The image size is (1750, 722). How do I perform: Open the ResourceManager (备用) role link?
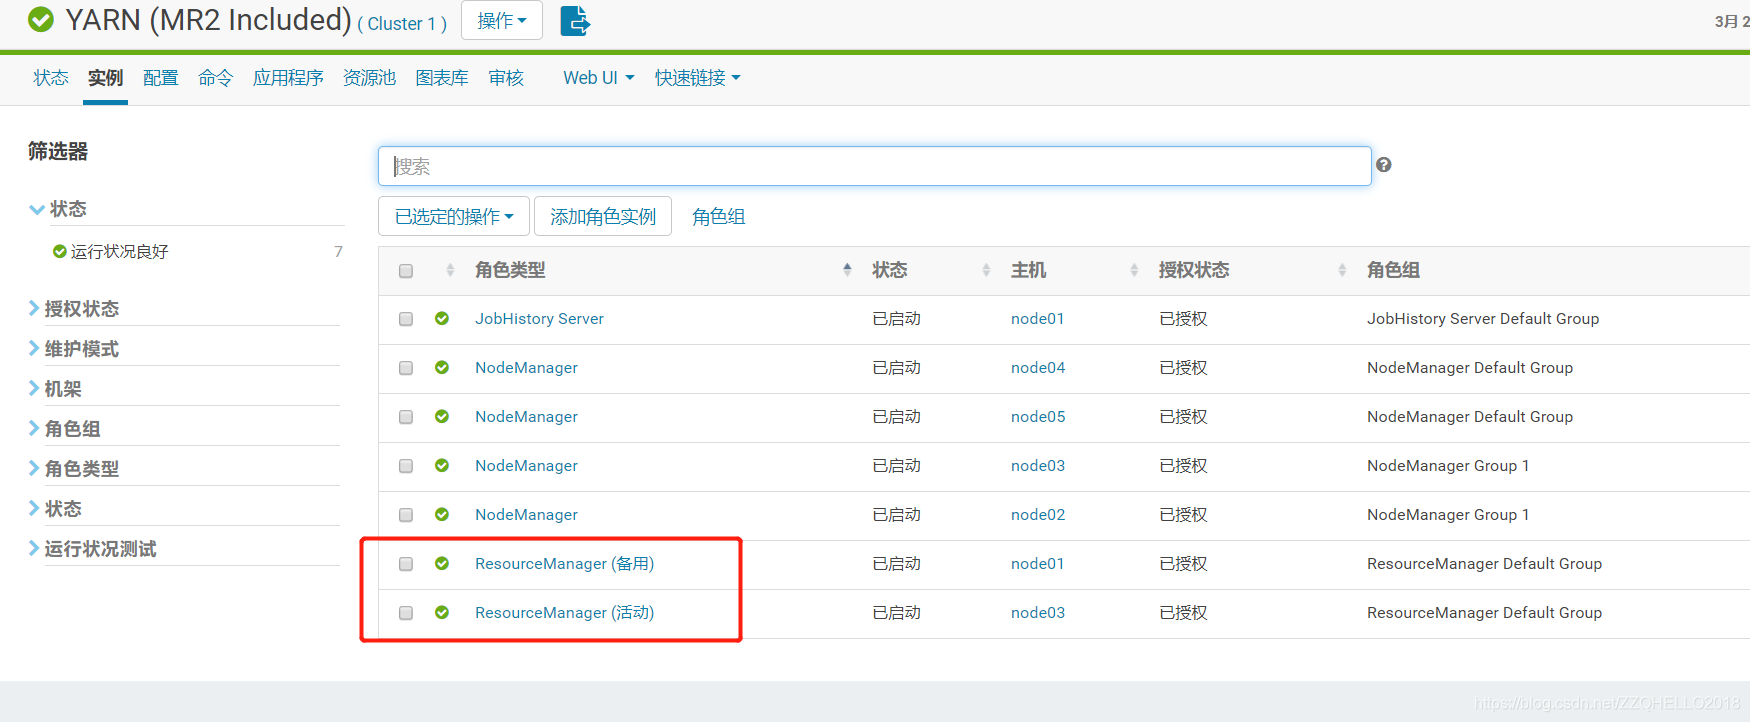coord(564,563)
